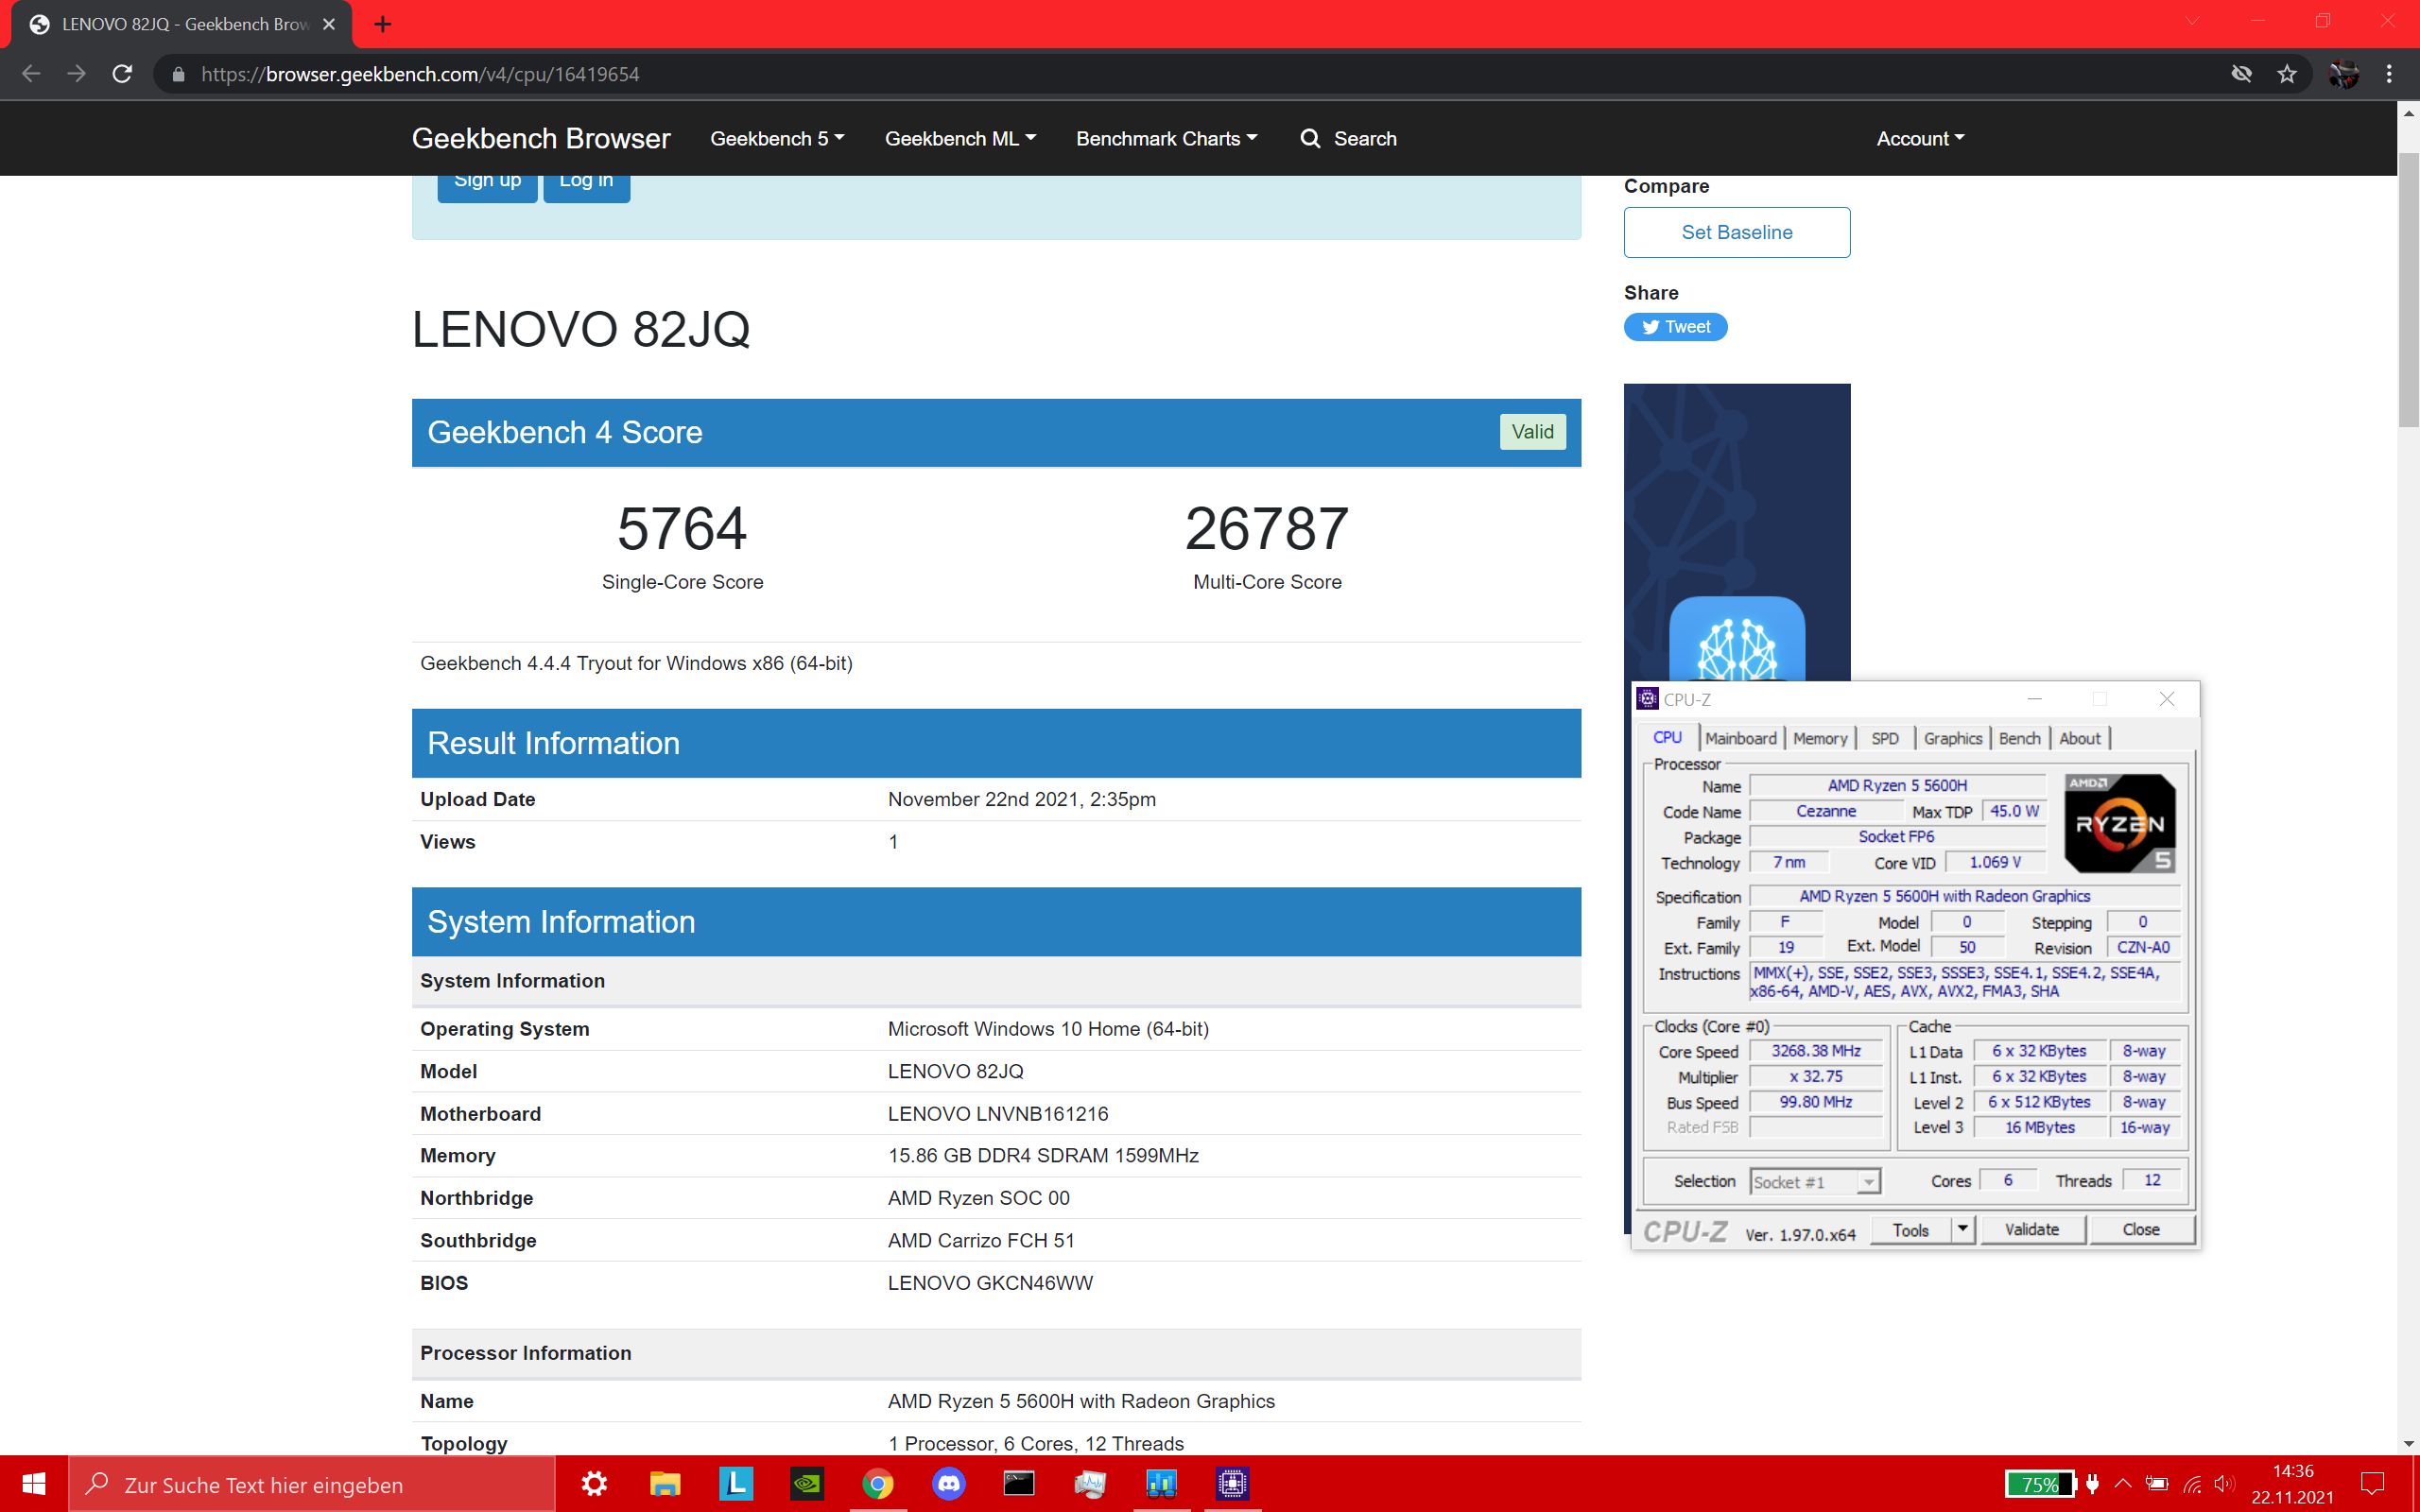The width and height of the screenshot is (2420, 1512).
Task: Click the Tweet share button
Action: (1675, 327)
